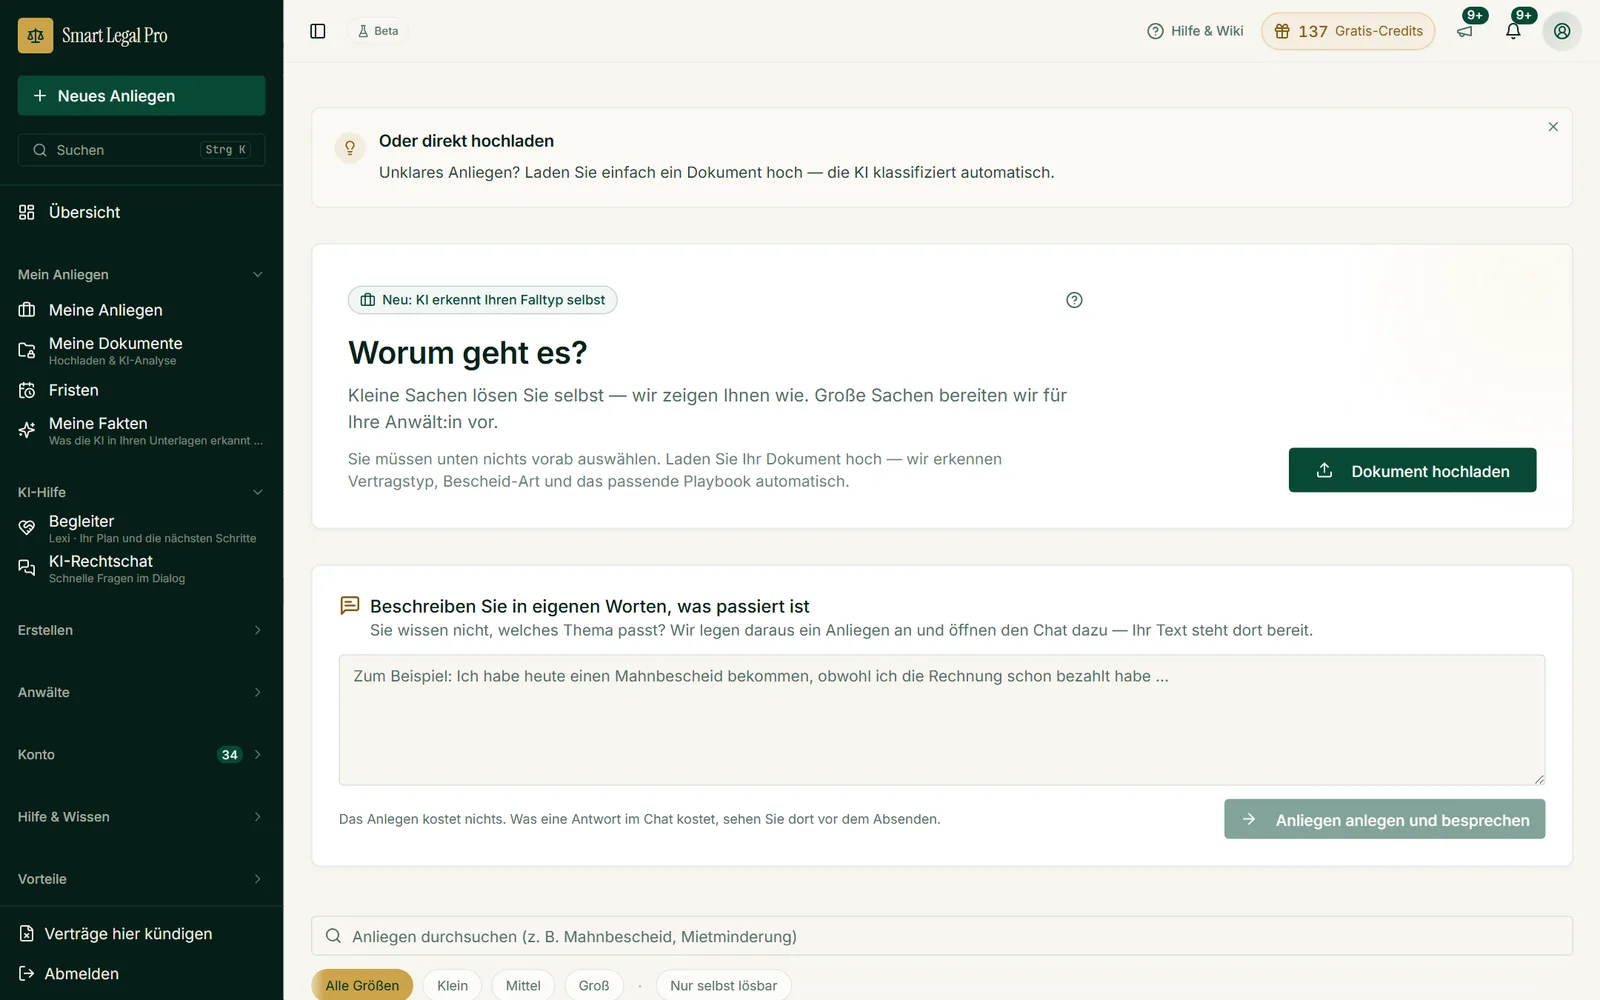
Task: Click the lightbulb hint icon
Action: coord(350,148)
